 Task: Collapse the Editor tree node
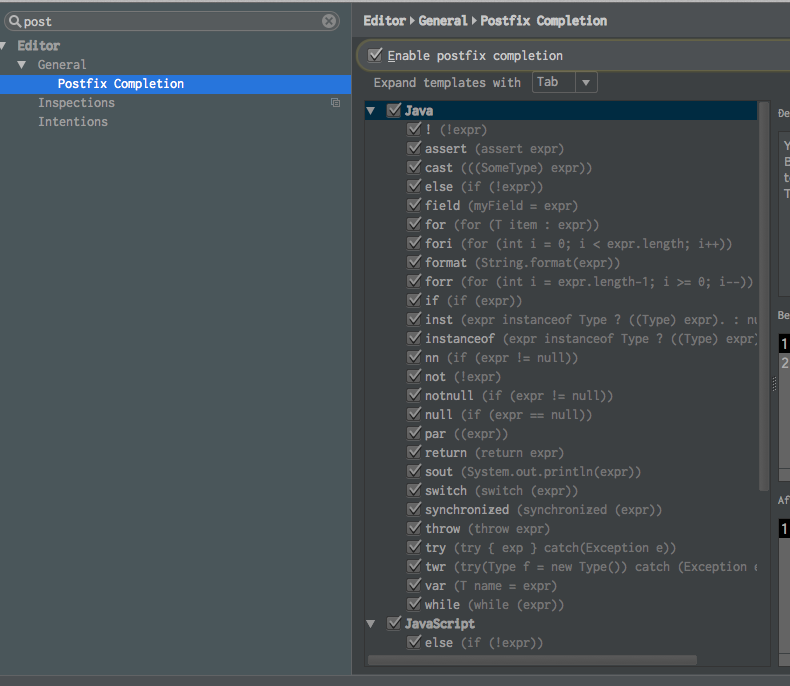(x=3, y=46)
